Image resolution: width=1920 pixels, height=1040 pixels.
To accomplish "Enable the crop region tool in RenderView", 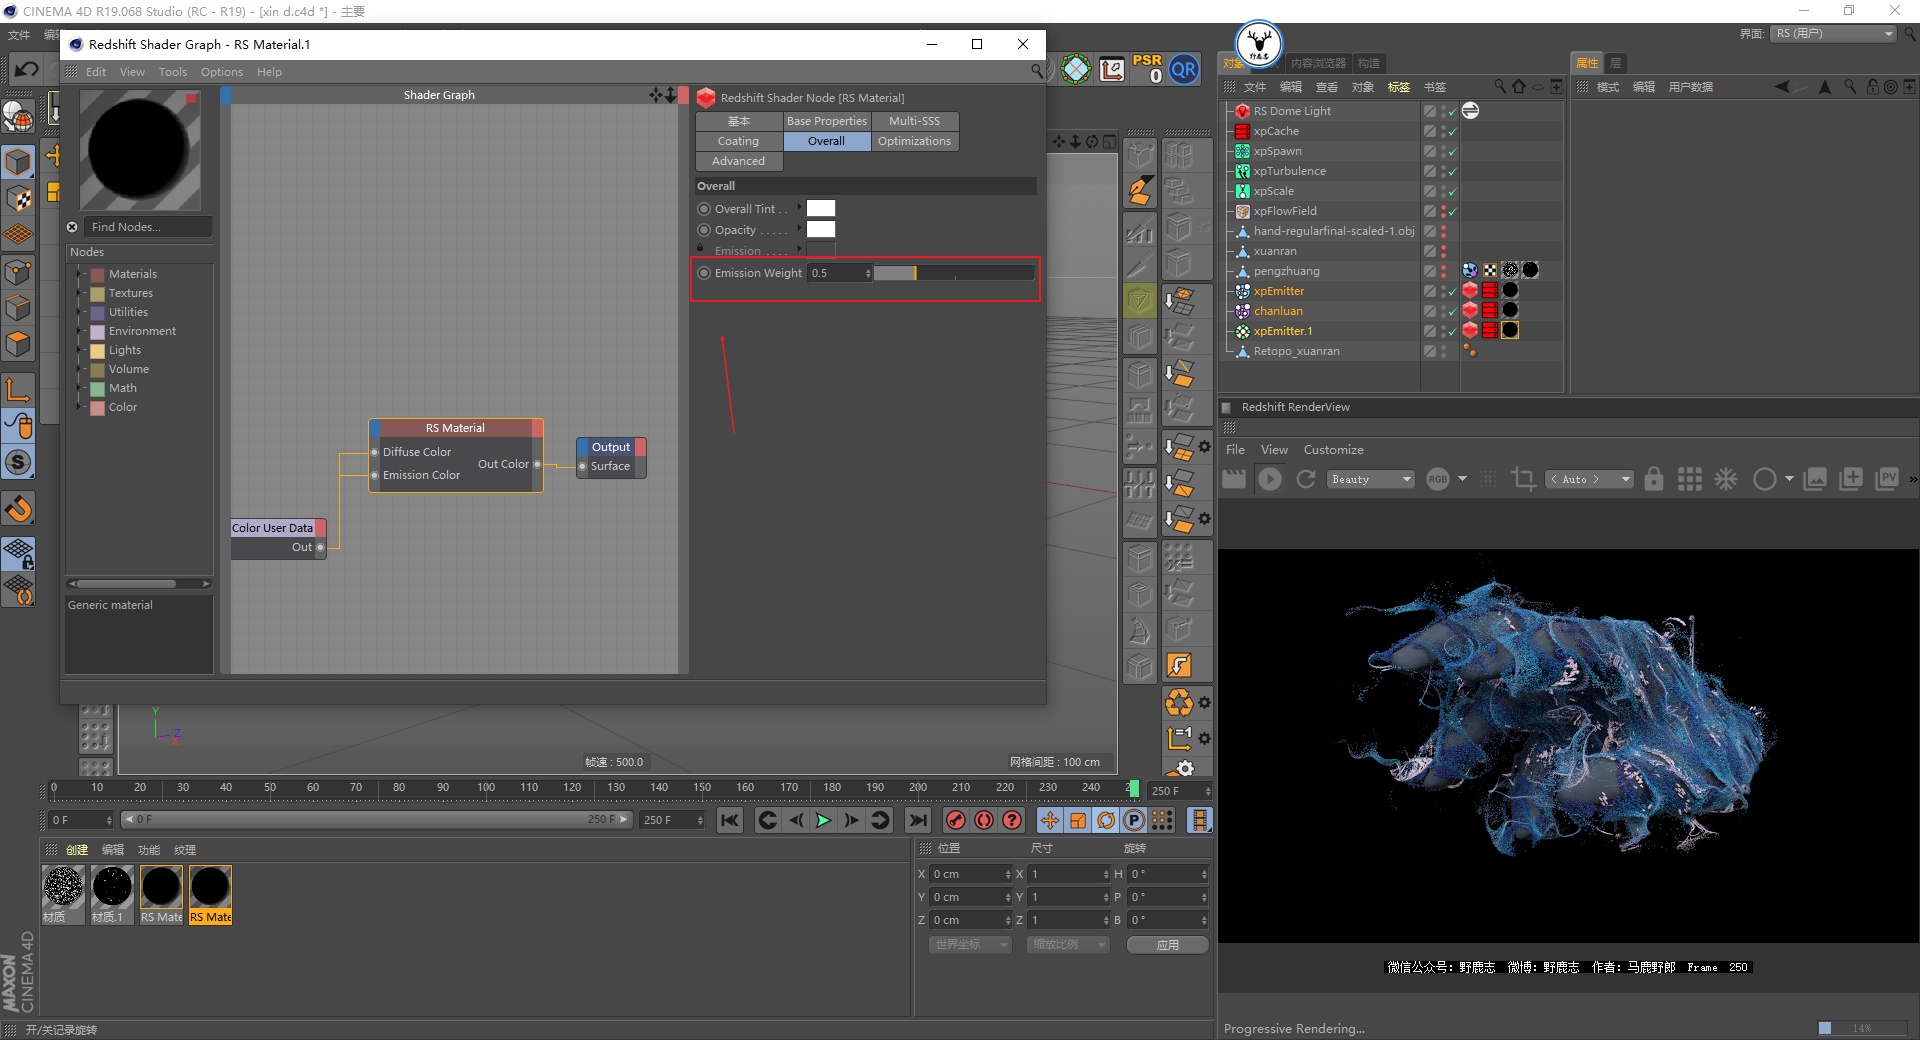I will pyautogui.click(x=1523, y=479).
